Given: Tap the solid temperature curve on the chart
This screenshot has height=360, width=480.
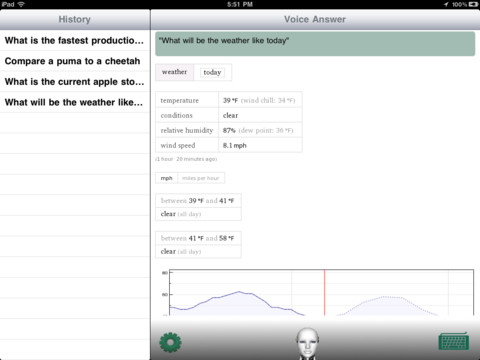Looking at the screenshot, I should pos(237,303).
